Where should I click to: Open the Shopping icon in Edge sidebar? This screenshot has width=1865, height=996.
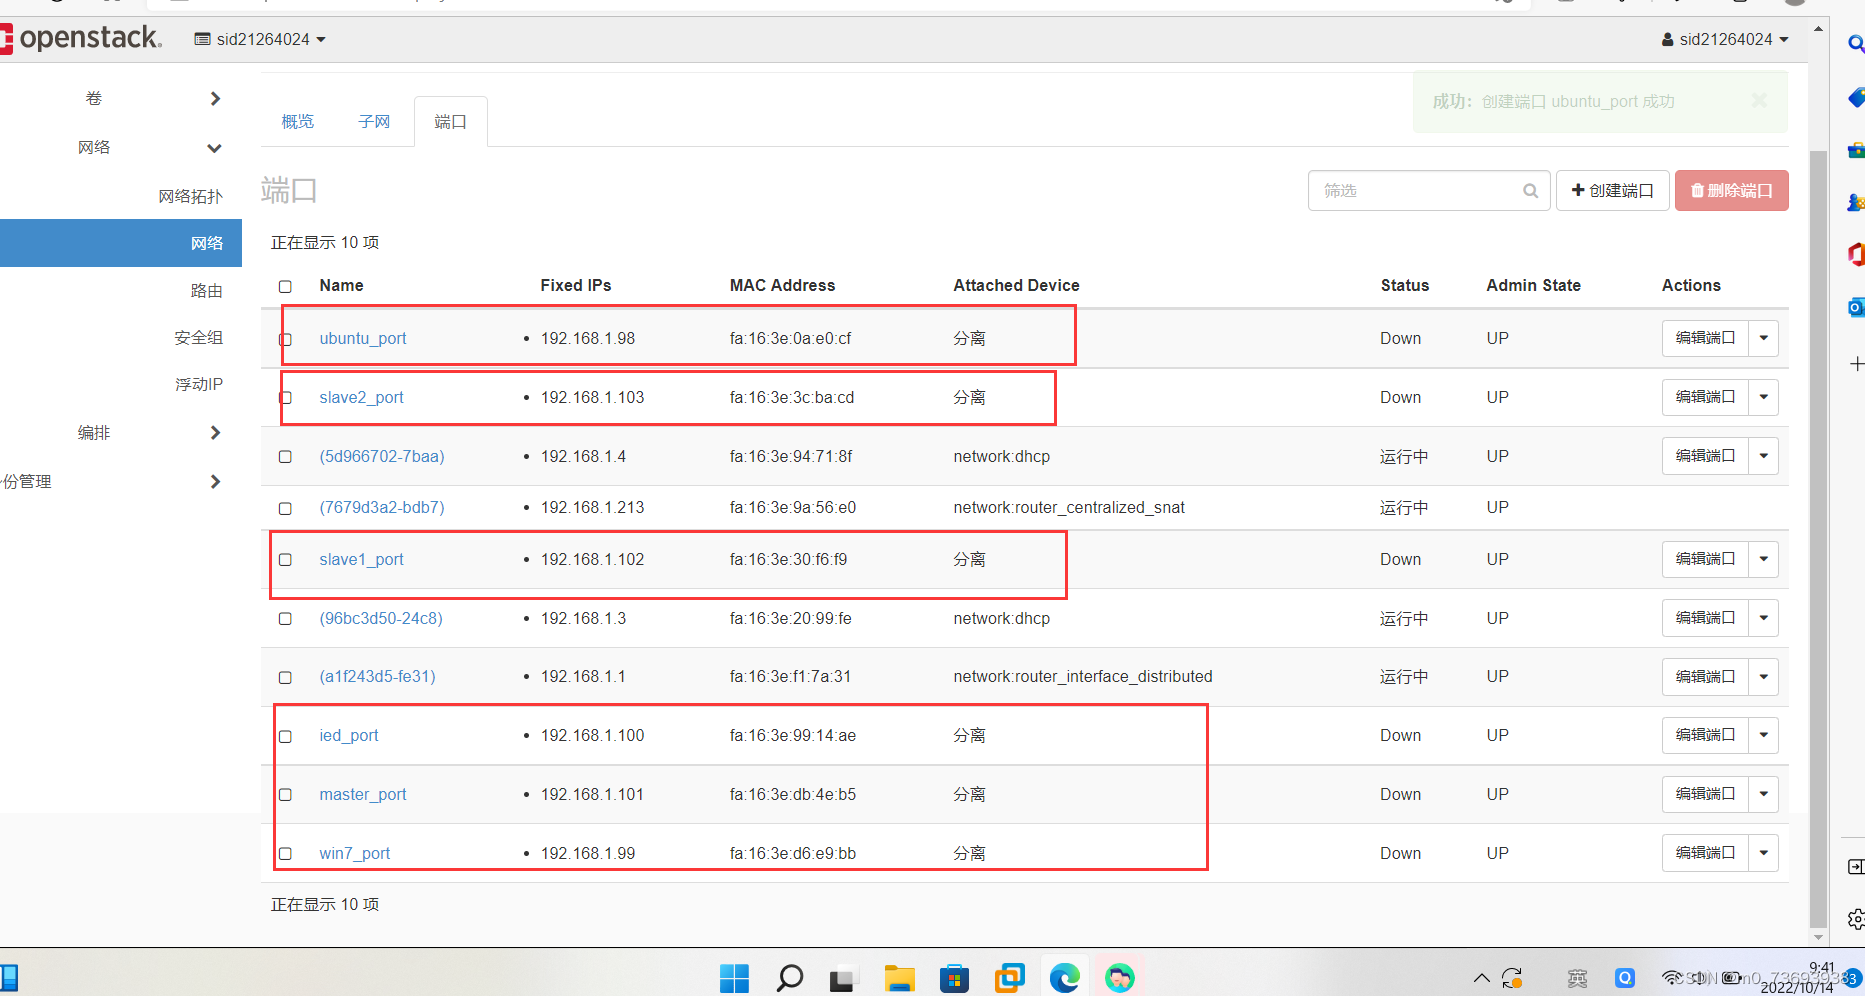pyautogui.click(x=1857, y=98)
